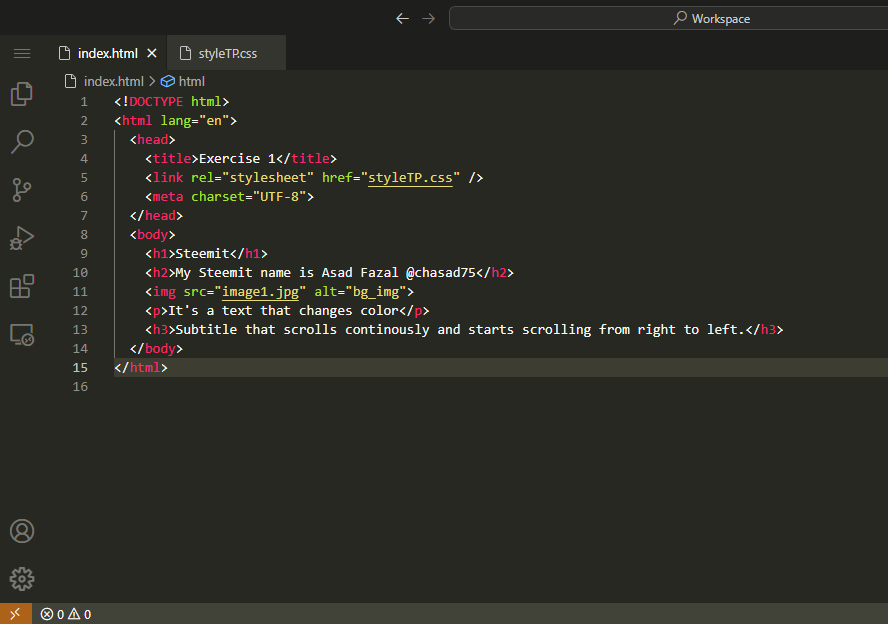Close the index.html tab
888x624 pixels.
point(152,53)
